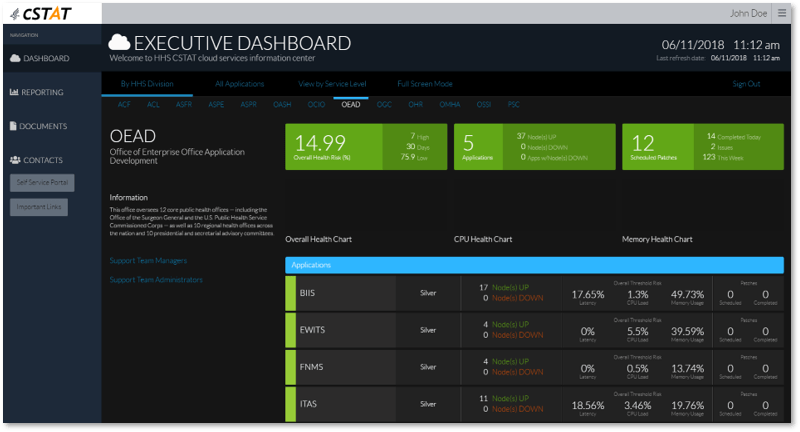800x432 pixels.
Task: Click the green status bar beside EWITS
Action: [x=290, y=331]
